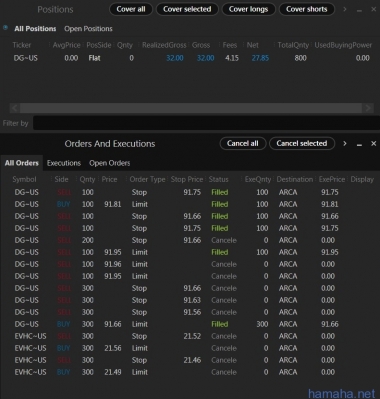Switch to the Executions tab
This screenshot has height=399, width=380.
[x=64, y=163]
